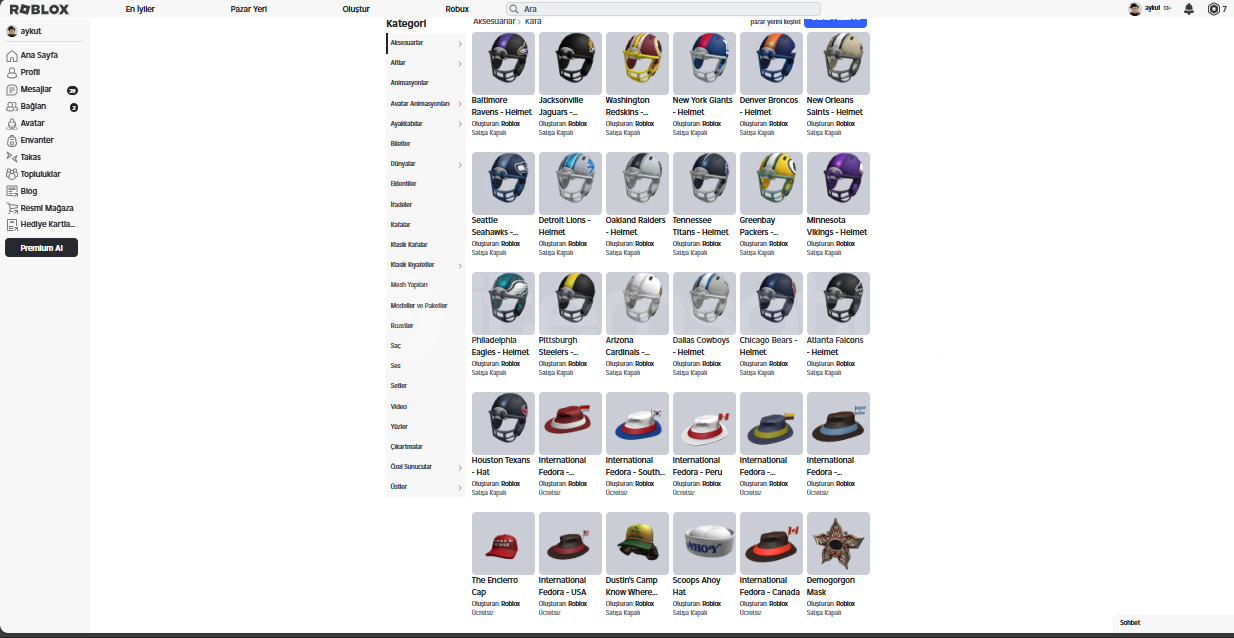Open Blog icon in sidebar

click(x=12, y=191)
